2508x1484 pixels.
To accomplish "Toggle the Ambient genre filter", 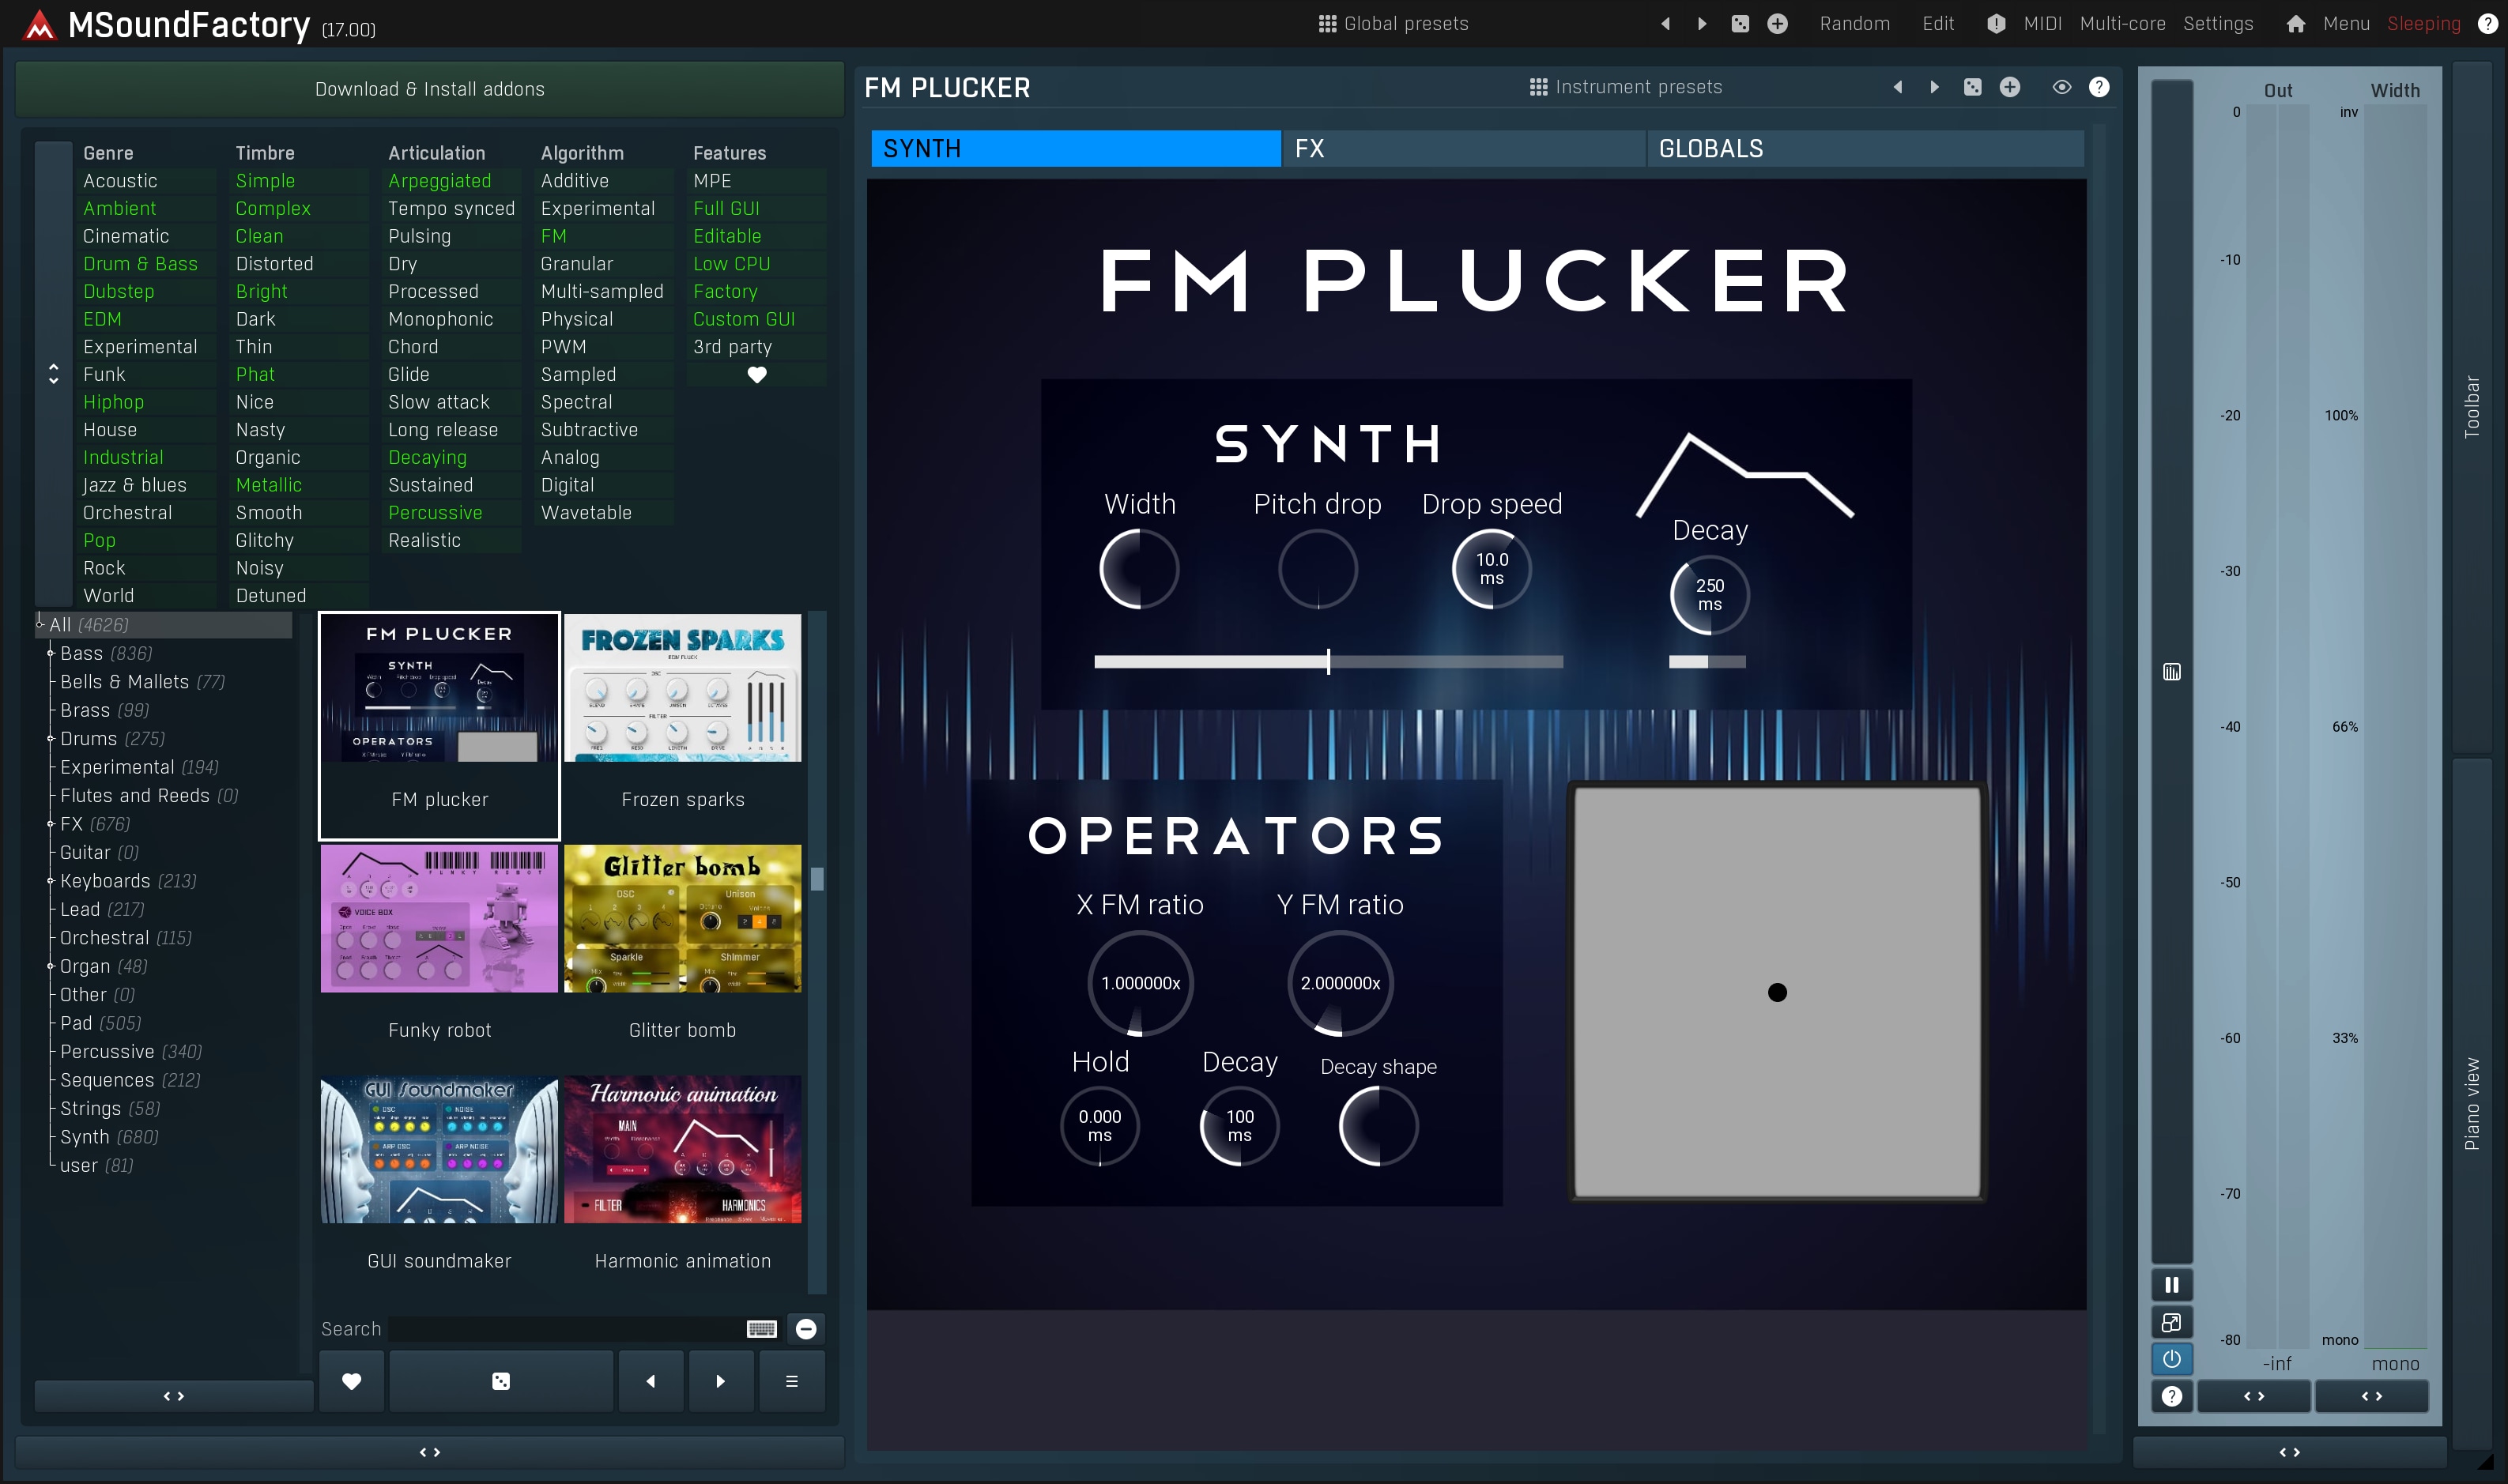I will (x=120, y=208).
